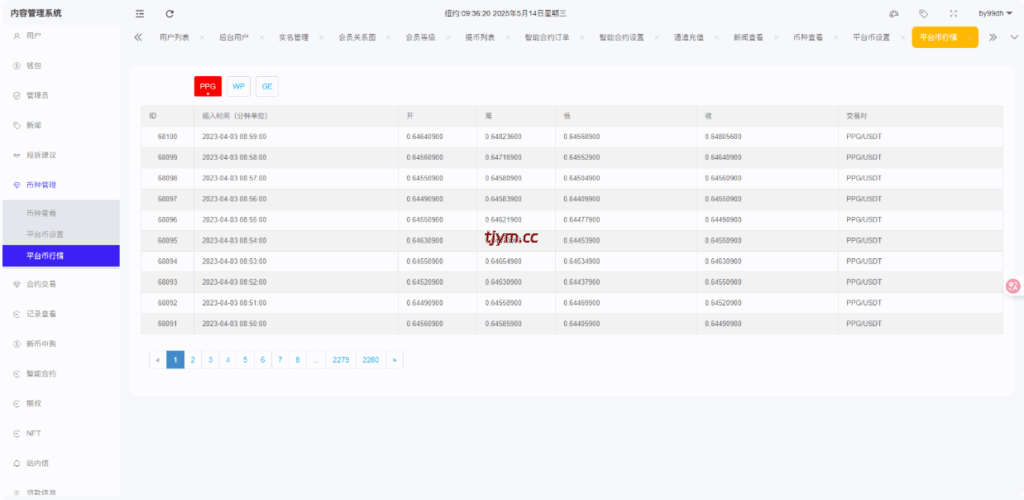This screenshot has width=1024, height=500.
Task: Click the refresh icon in top bar
Action: click(x=170, y=13)
